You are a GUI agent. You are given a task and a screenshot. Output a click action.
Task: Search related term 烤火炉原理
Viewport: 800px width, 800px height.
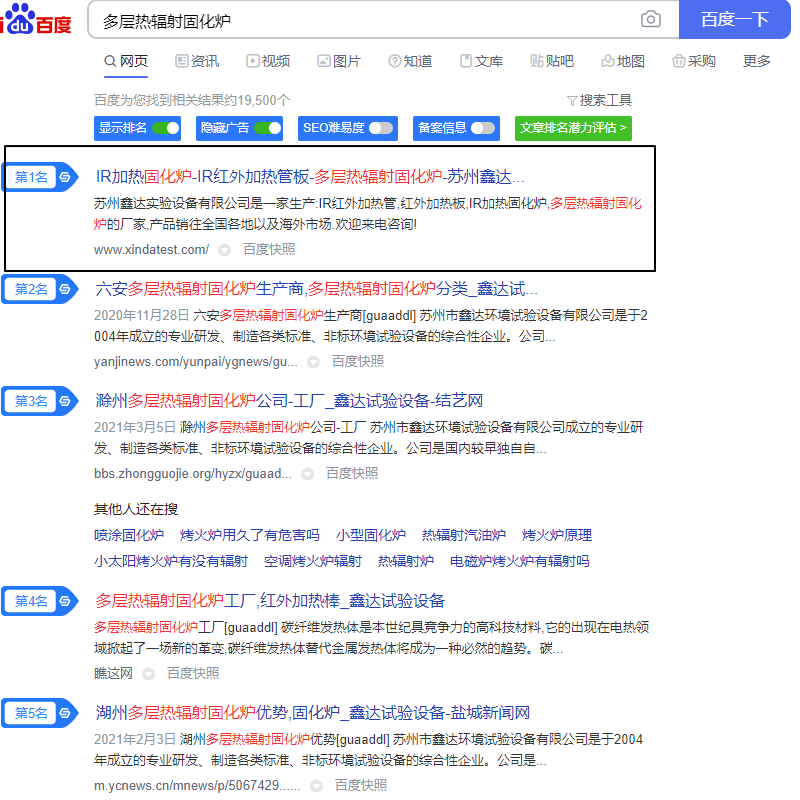coord(557,535)
